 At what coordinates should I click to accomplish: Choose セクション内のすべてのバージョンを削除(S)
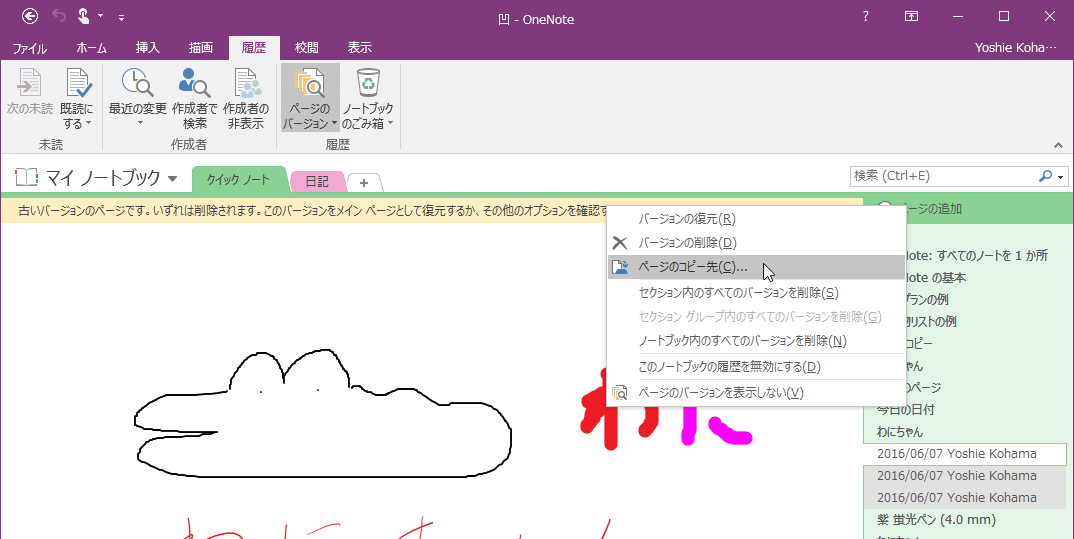tap(756, 292)
